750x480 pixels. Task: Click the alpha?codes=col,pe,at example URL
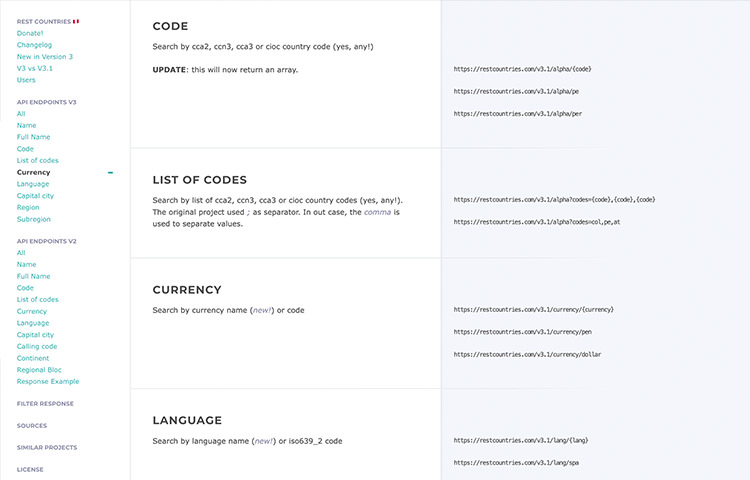[x=537, y=222]
